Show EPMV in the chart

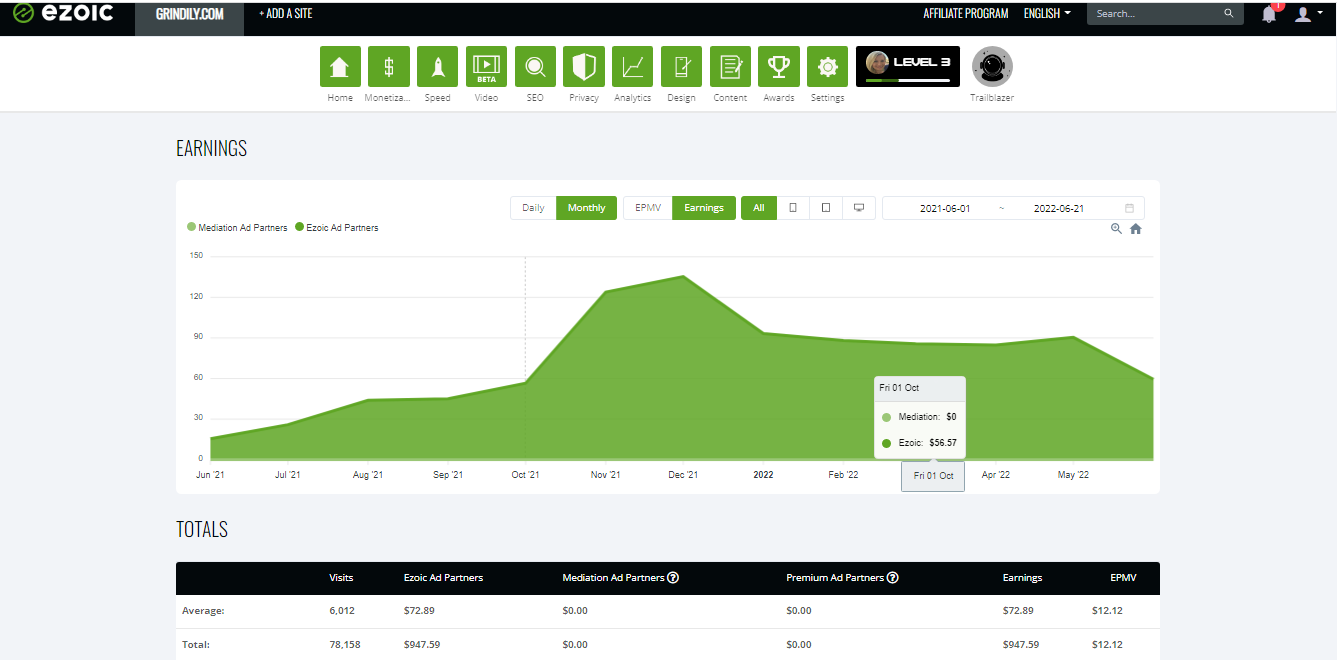pos(648,208)
